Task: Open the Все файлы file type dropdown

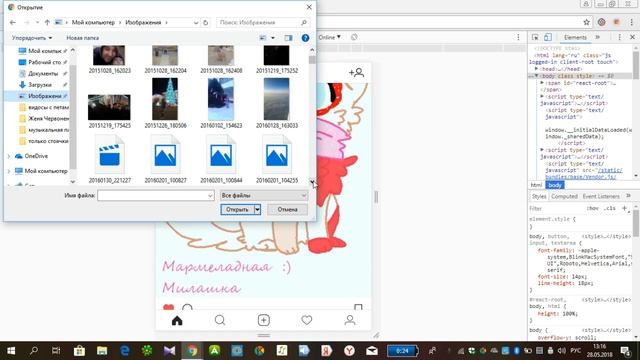Action: [x=264, y=196]
